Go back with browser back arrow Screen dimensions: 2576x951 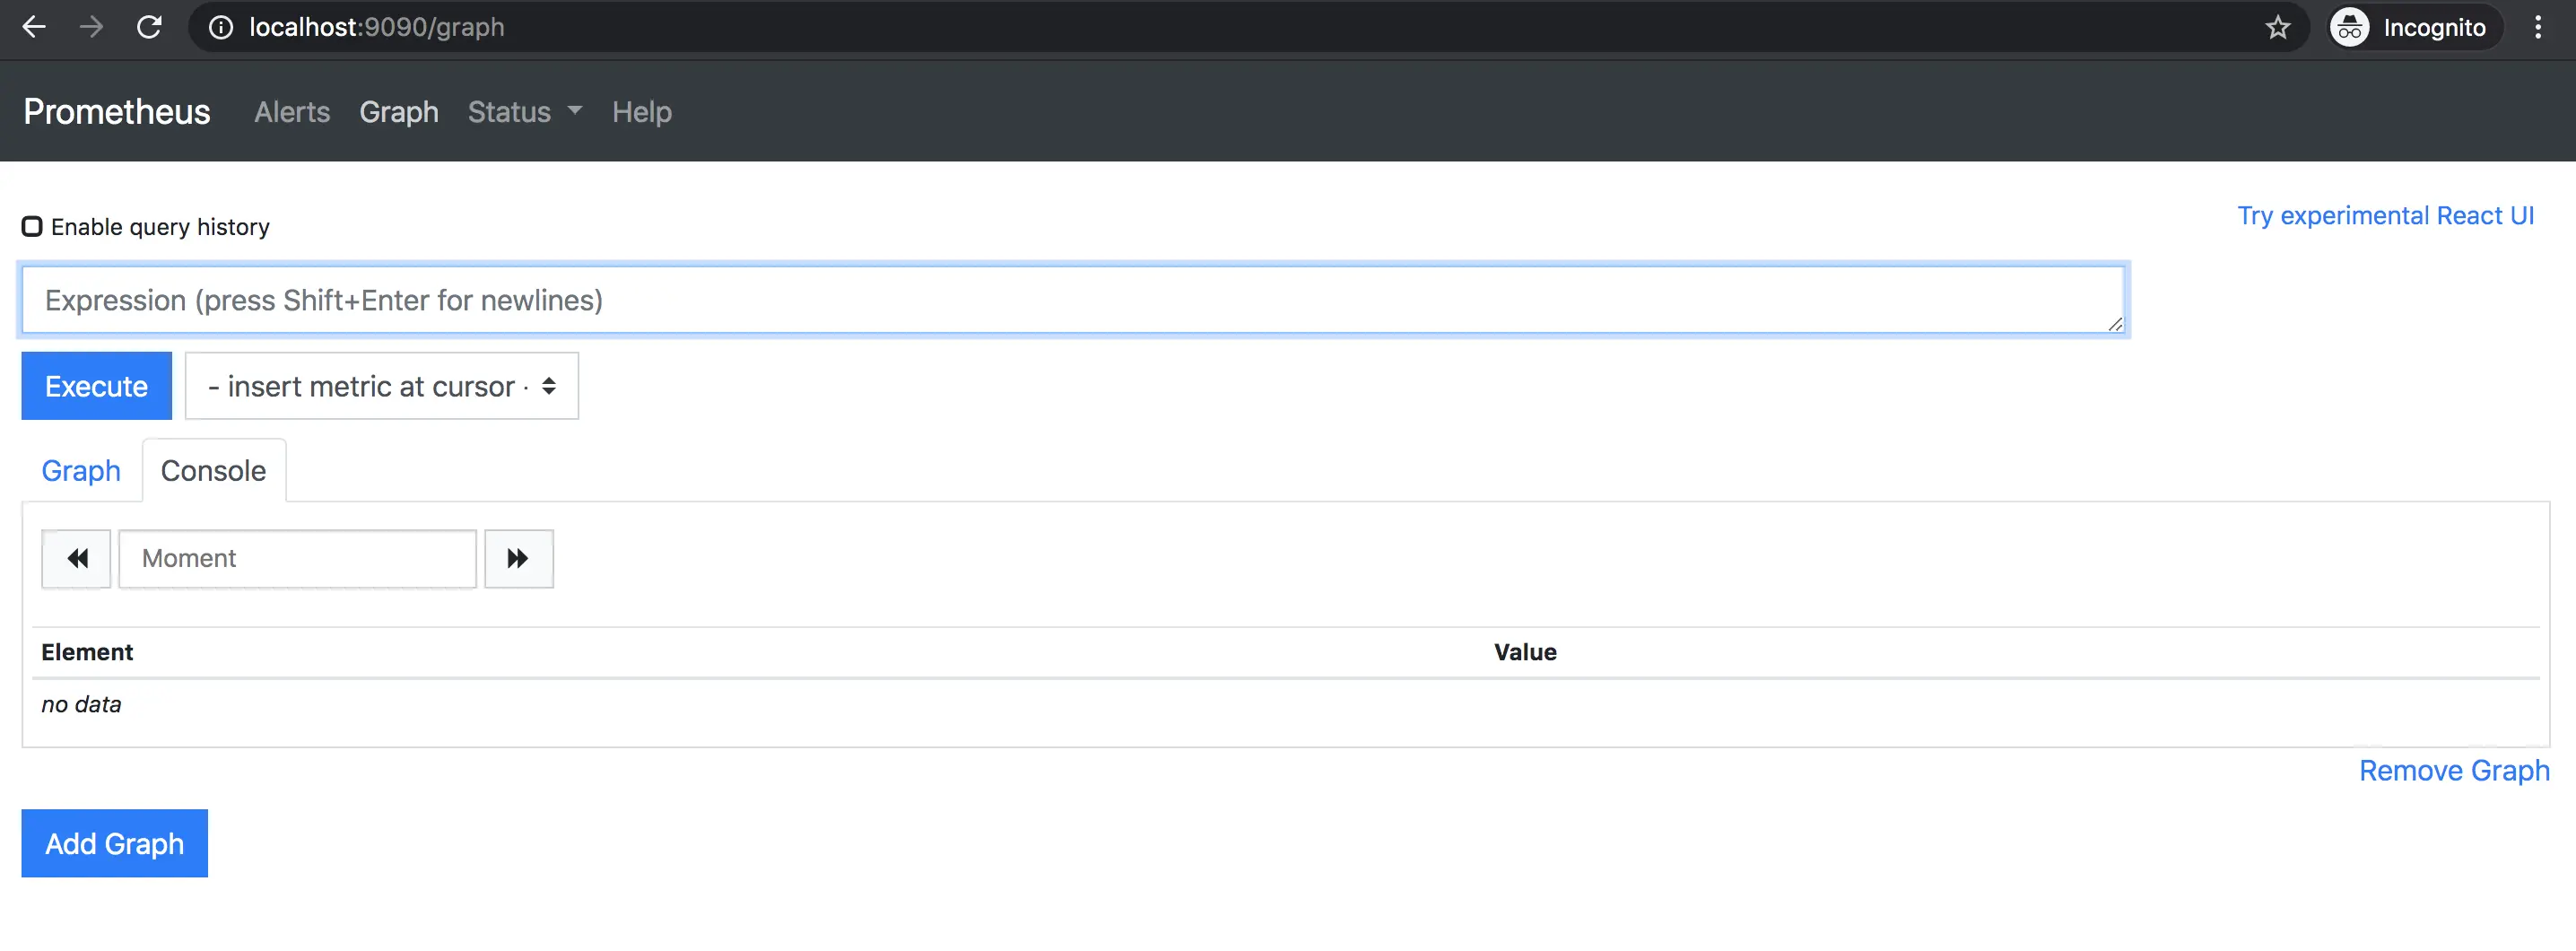tap(34, 27)
